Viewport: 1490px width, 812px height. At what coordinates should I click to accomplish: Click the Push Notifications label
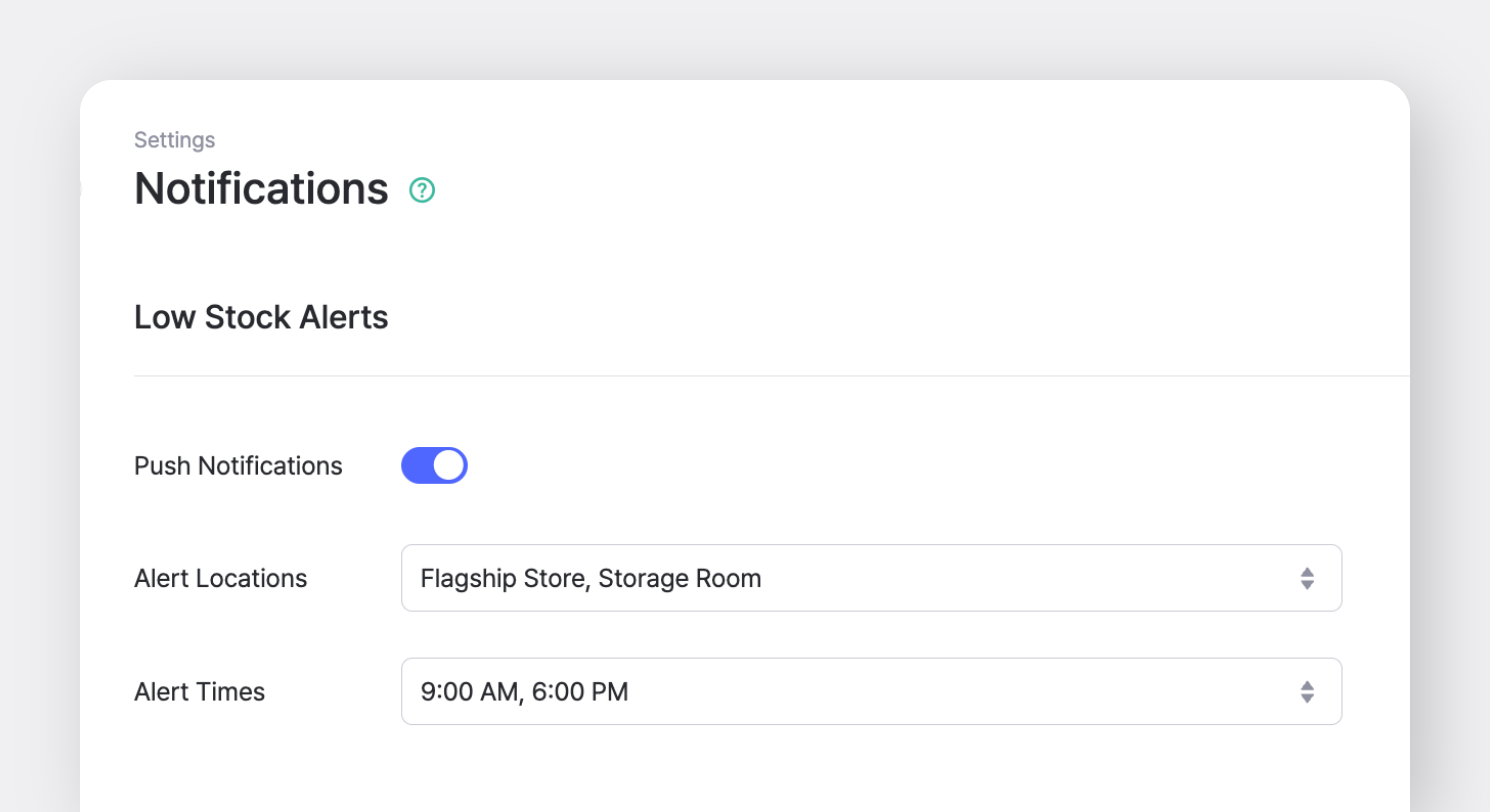[238, 466]
